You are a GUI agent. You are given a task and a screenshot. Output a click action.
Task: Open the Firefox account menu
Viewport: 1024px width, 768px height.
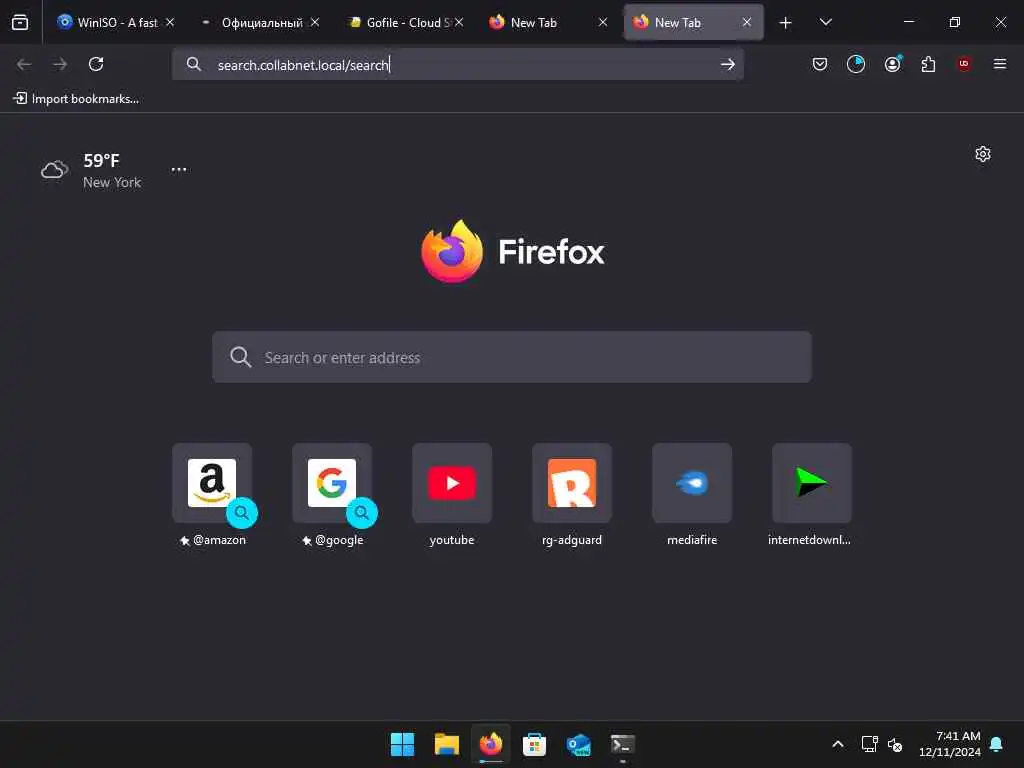coord(892,64)
